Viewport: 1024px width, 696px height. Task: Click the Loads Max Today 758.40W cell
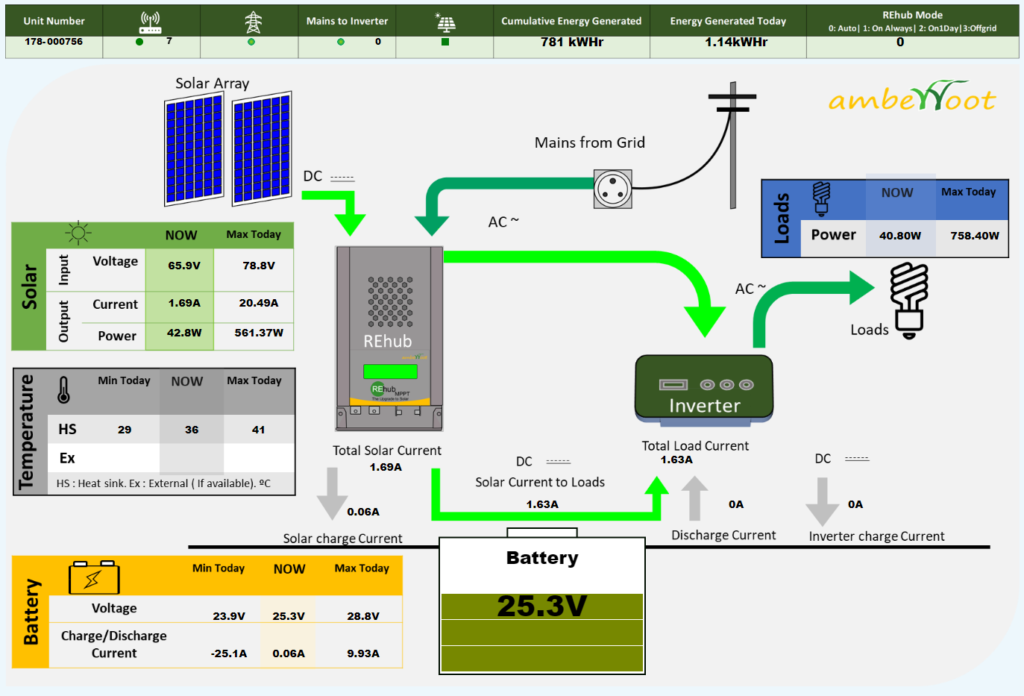974,236
